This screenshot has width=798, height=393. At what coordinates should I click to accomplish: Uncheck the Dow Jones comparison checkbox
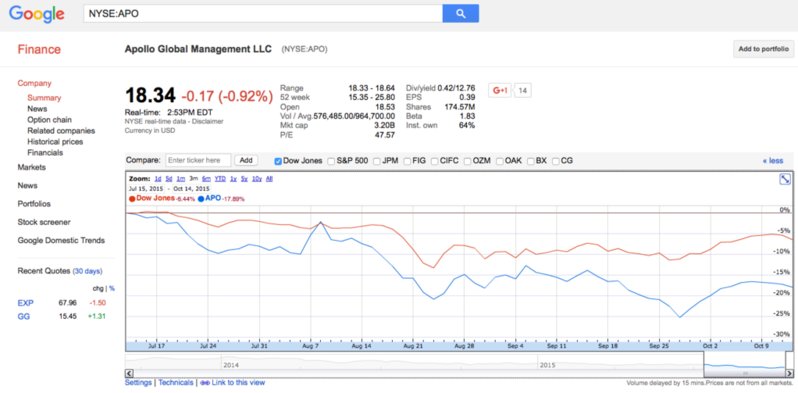[278, 161]
